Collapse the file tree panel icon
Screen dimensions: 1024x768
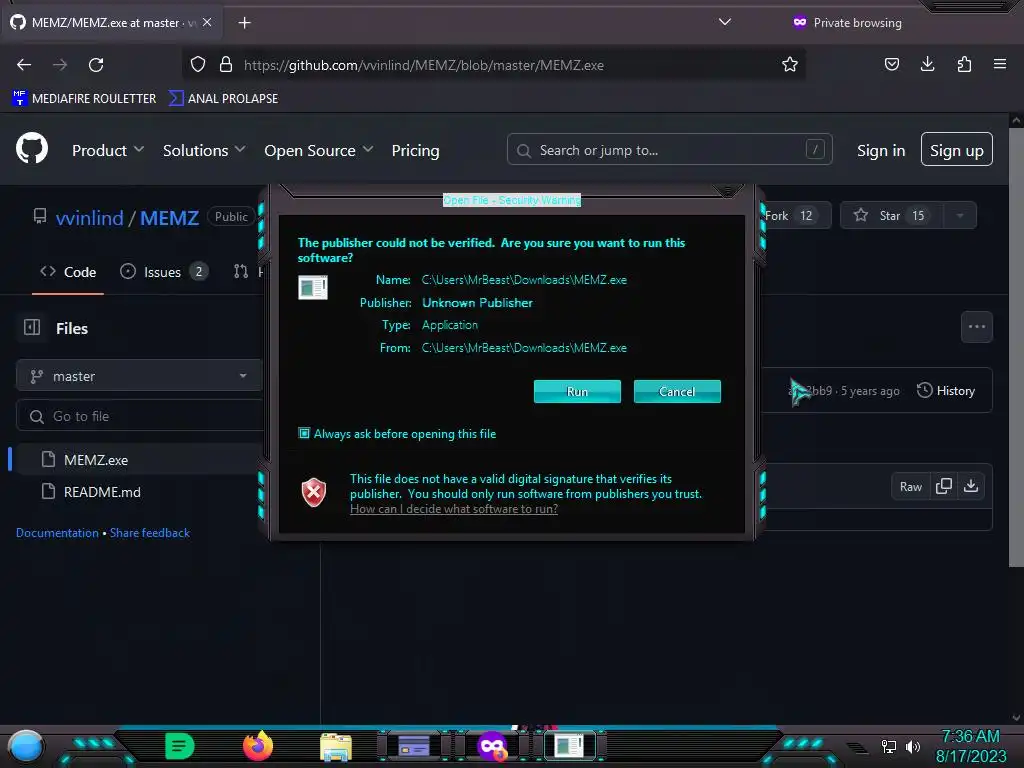(x=32, y=327)
